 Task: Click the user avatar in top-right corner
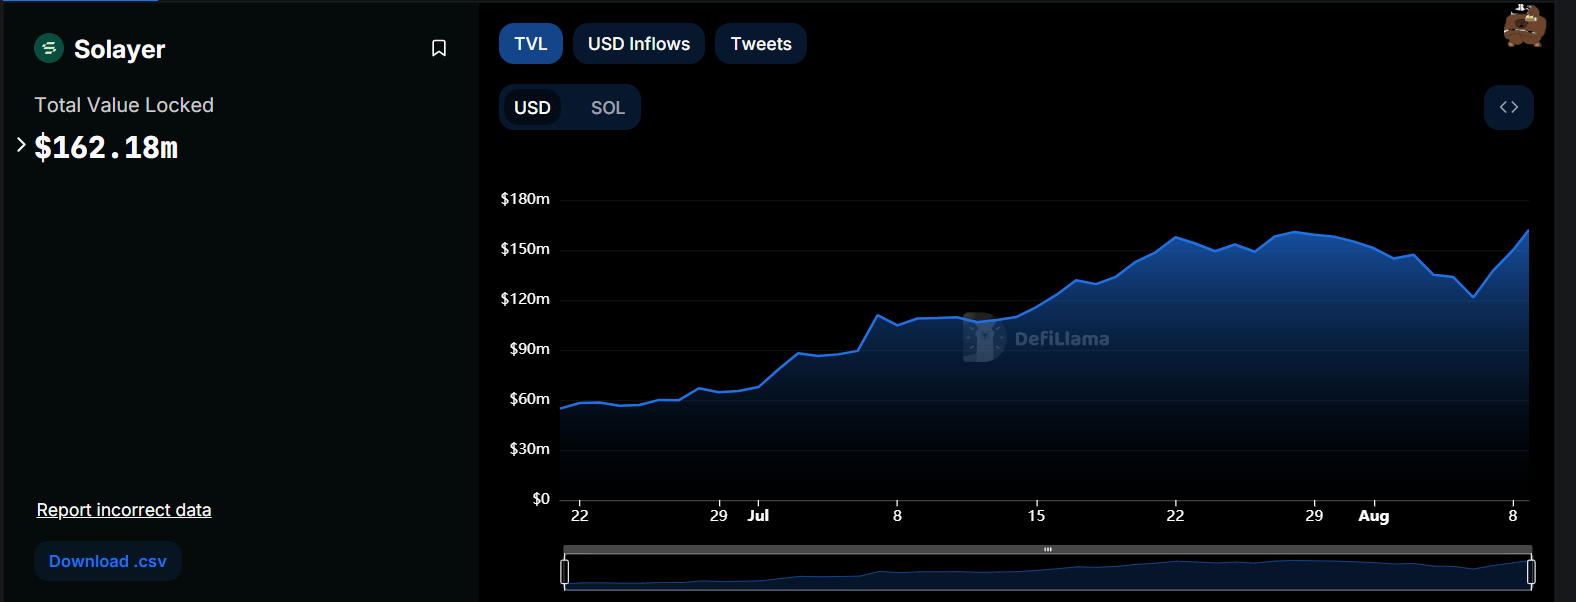(1524, 26)
